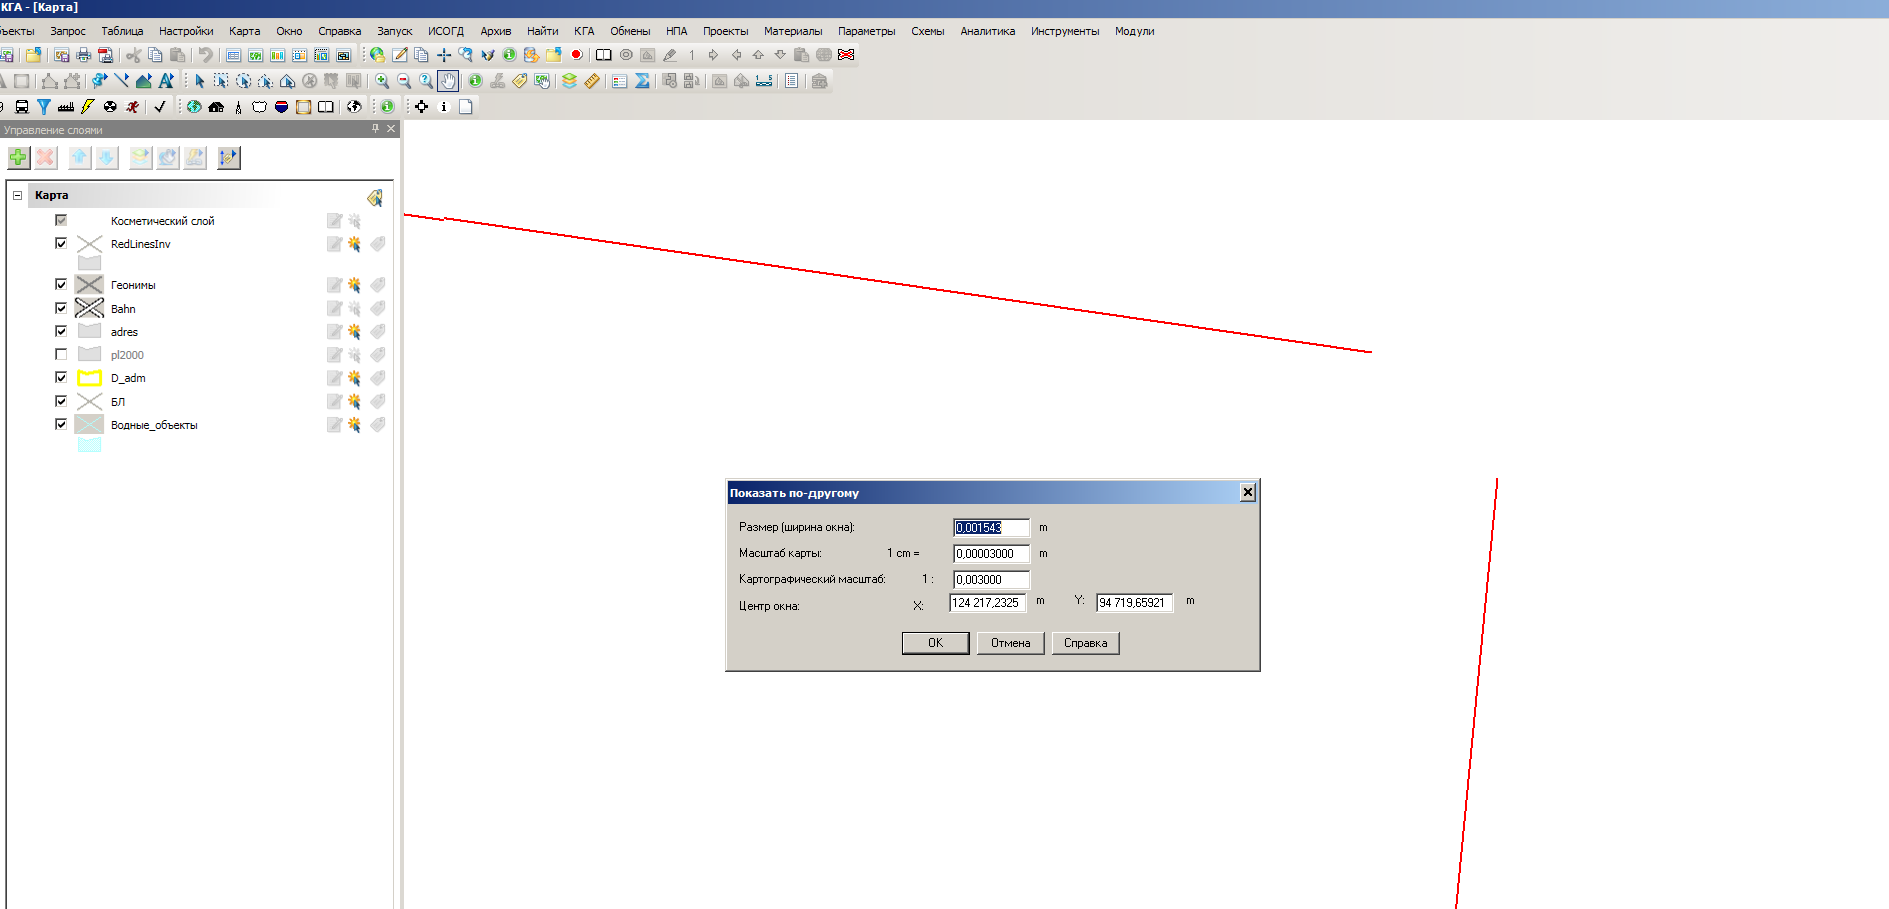Click the yellow D_adm style swatch
This screenshot has height=909, width=1889.
(x=90, y=378)
